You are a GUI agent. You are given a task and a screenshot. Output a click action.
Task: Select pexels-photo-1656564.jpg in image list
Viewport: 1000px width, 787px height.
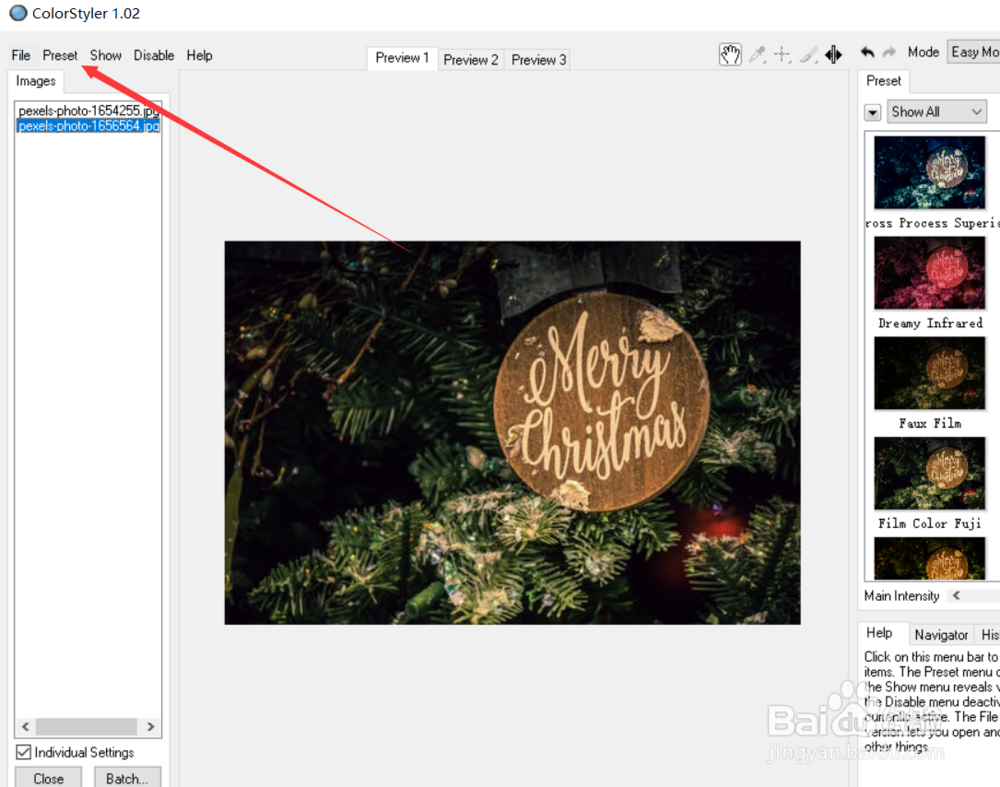pyautogui.click(x=89, y=126)
